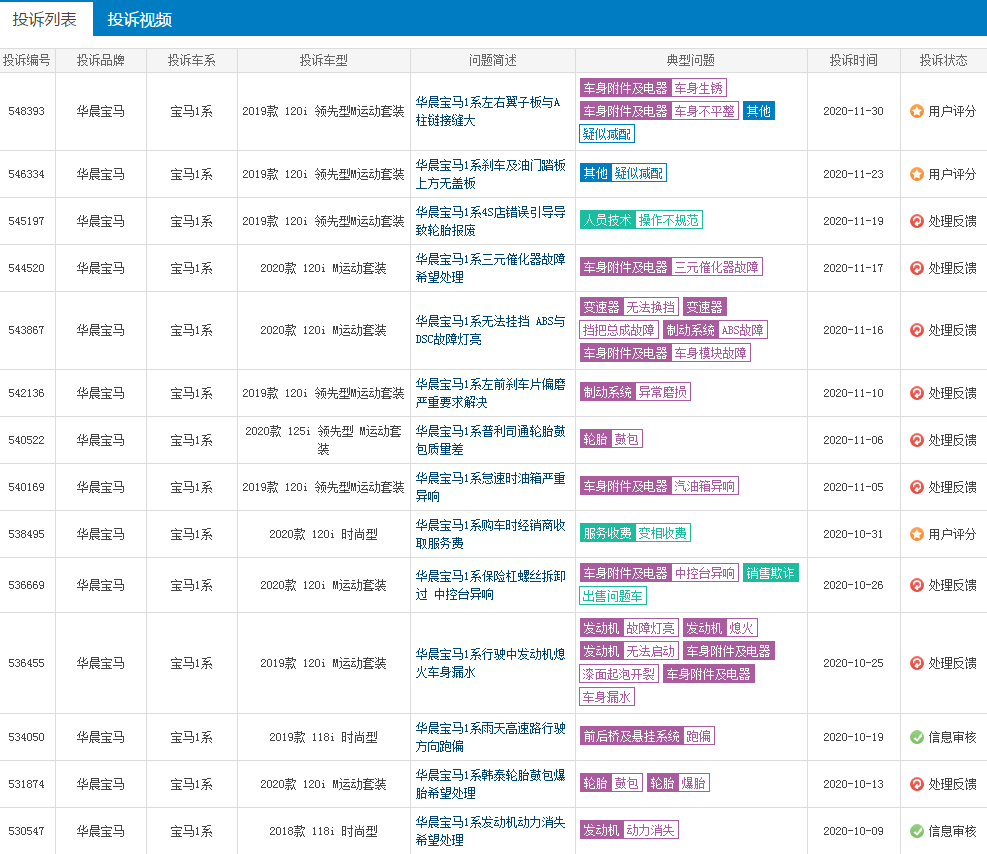987x854 pixels.
Task: Open complaint 无法挂挡 ABS与DSC故障灯亮
Action: 491,330
